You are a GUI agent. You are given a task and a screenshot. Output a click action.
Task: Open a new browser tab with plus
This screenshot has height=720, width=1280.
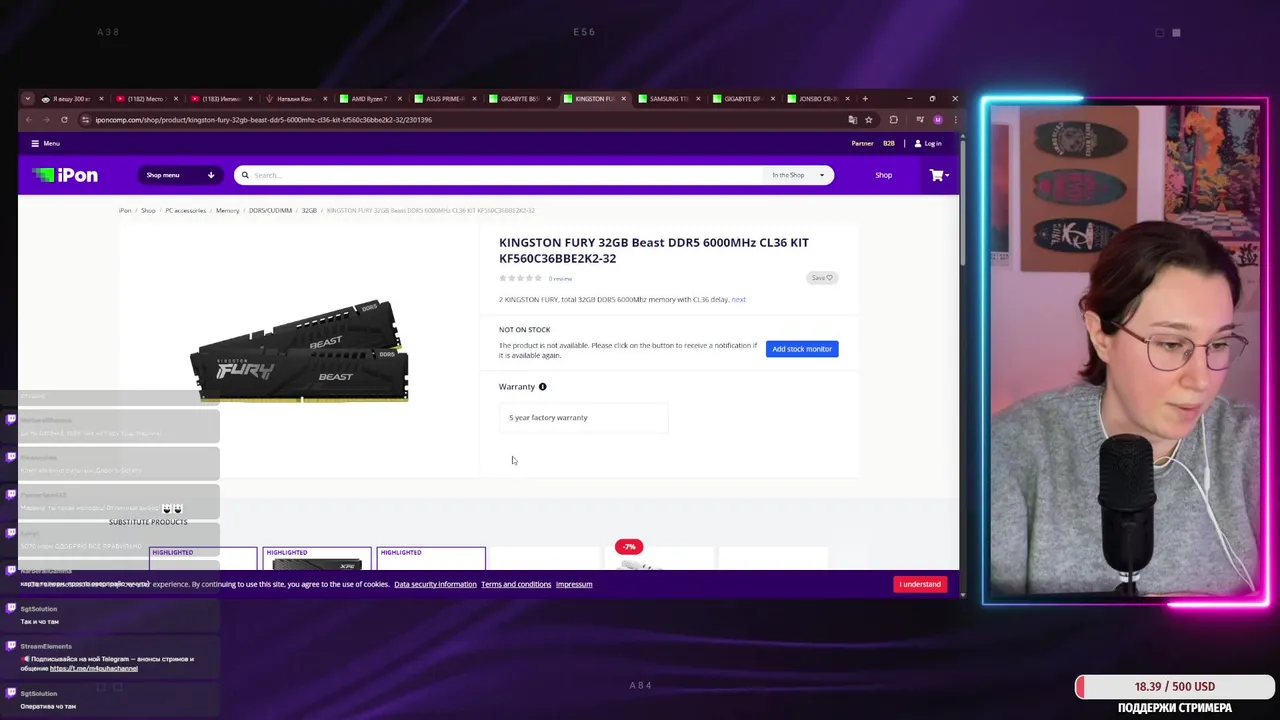[x=865, y=99]
